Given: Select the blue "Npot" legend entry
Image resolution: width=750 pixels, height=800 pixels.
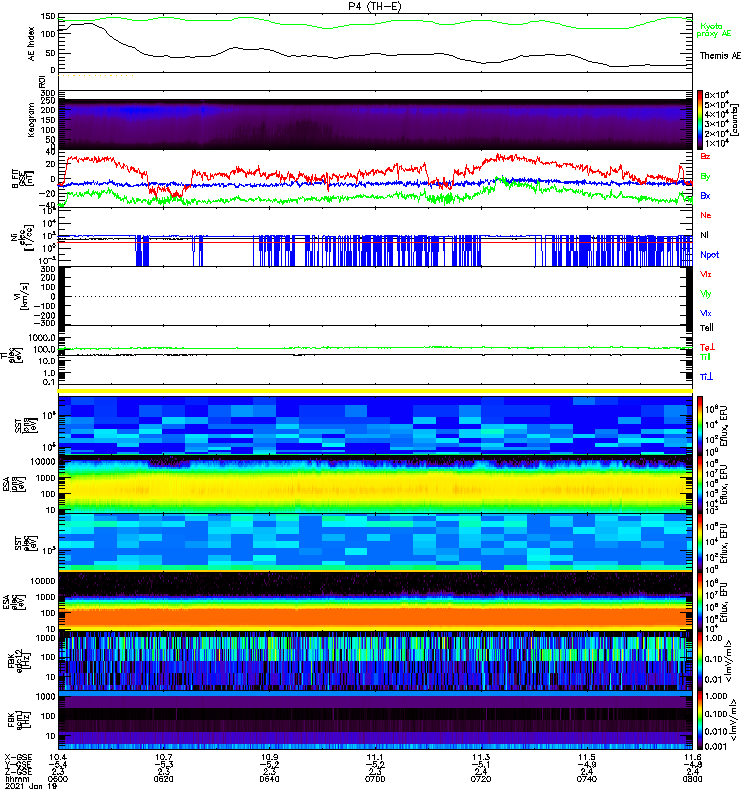Looking at the screenshot, I should point(710,255).
